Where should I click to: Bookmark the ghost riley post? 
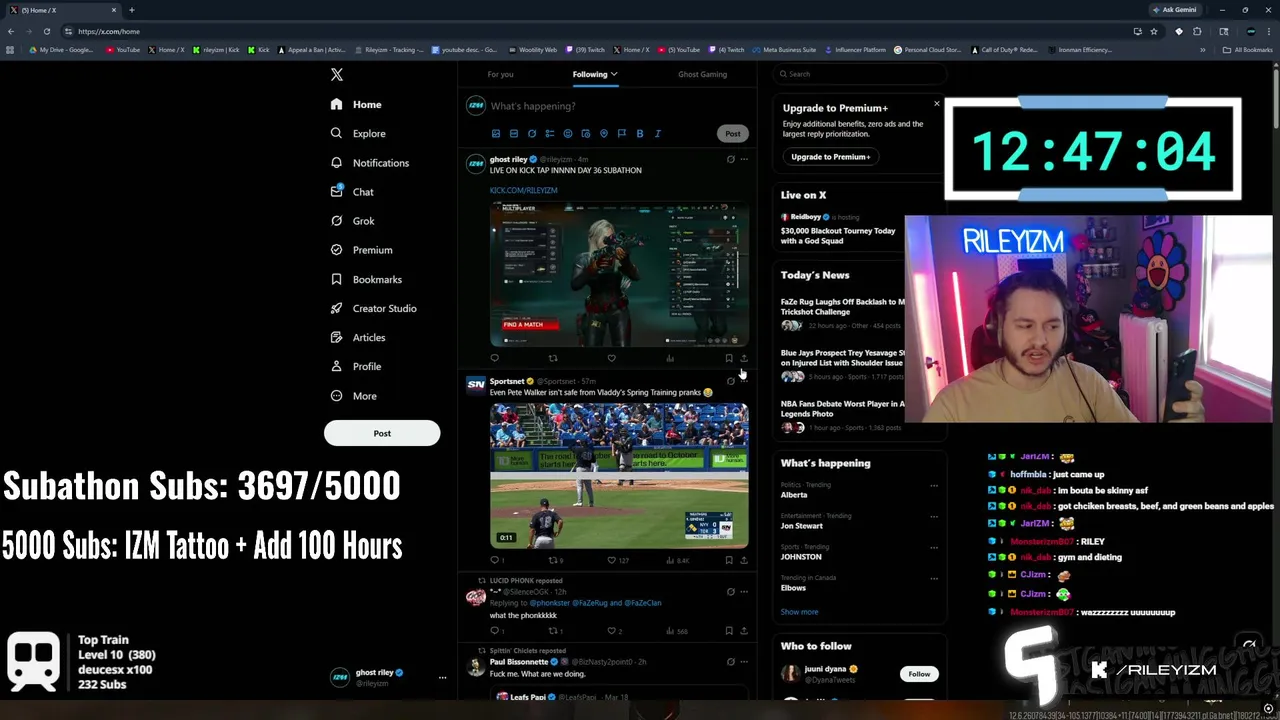coord(729,358)
